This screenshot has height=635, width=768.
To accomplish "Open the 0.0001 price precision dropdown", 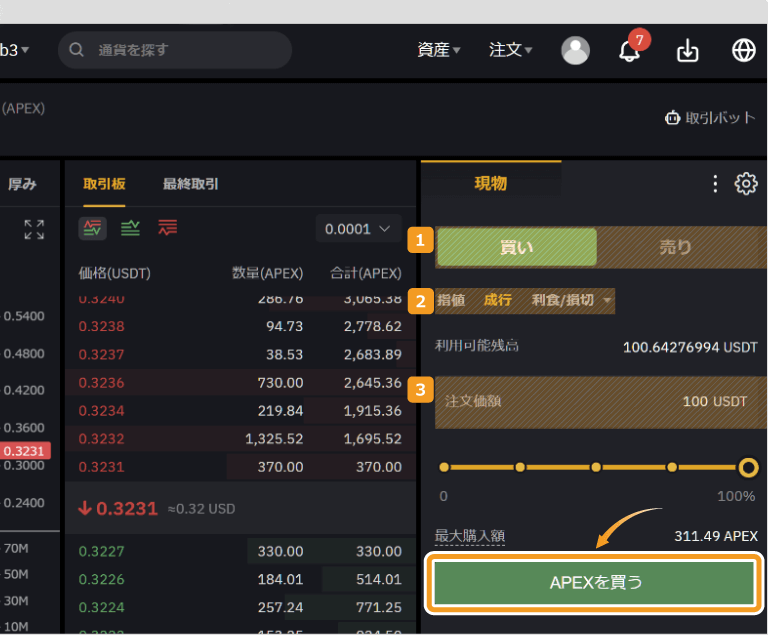I will tap(358, 229).
